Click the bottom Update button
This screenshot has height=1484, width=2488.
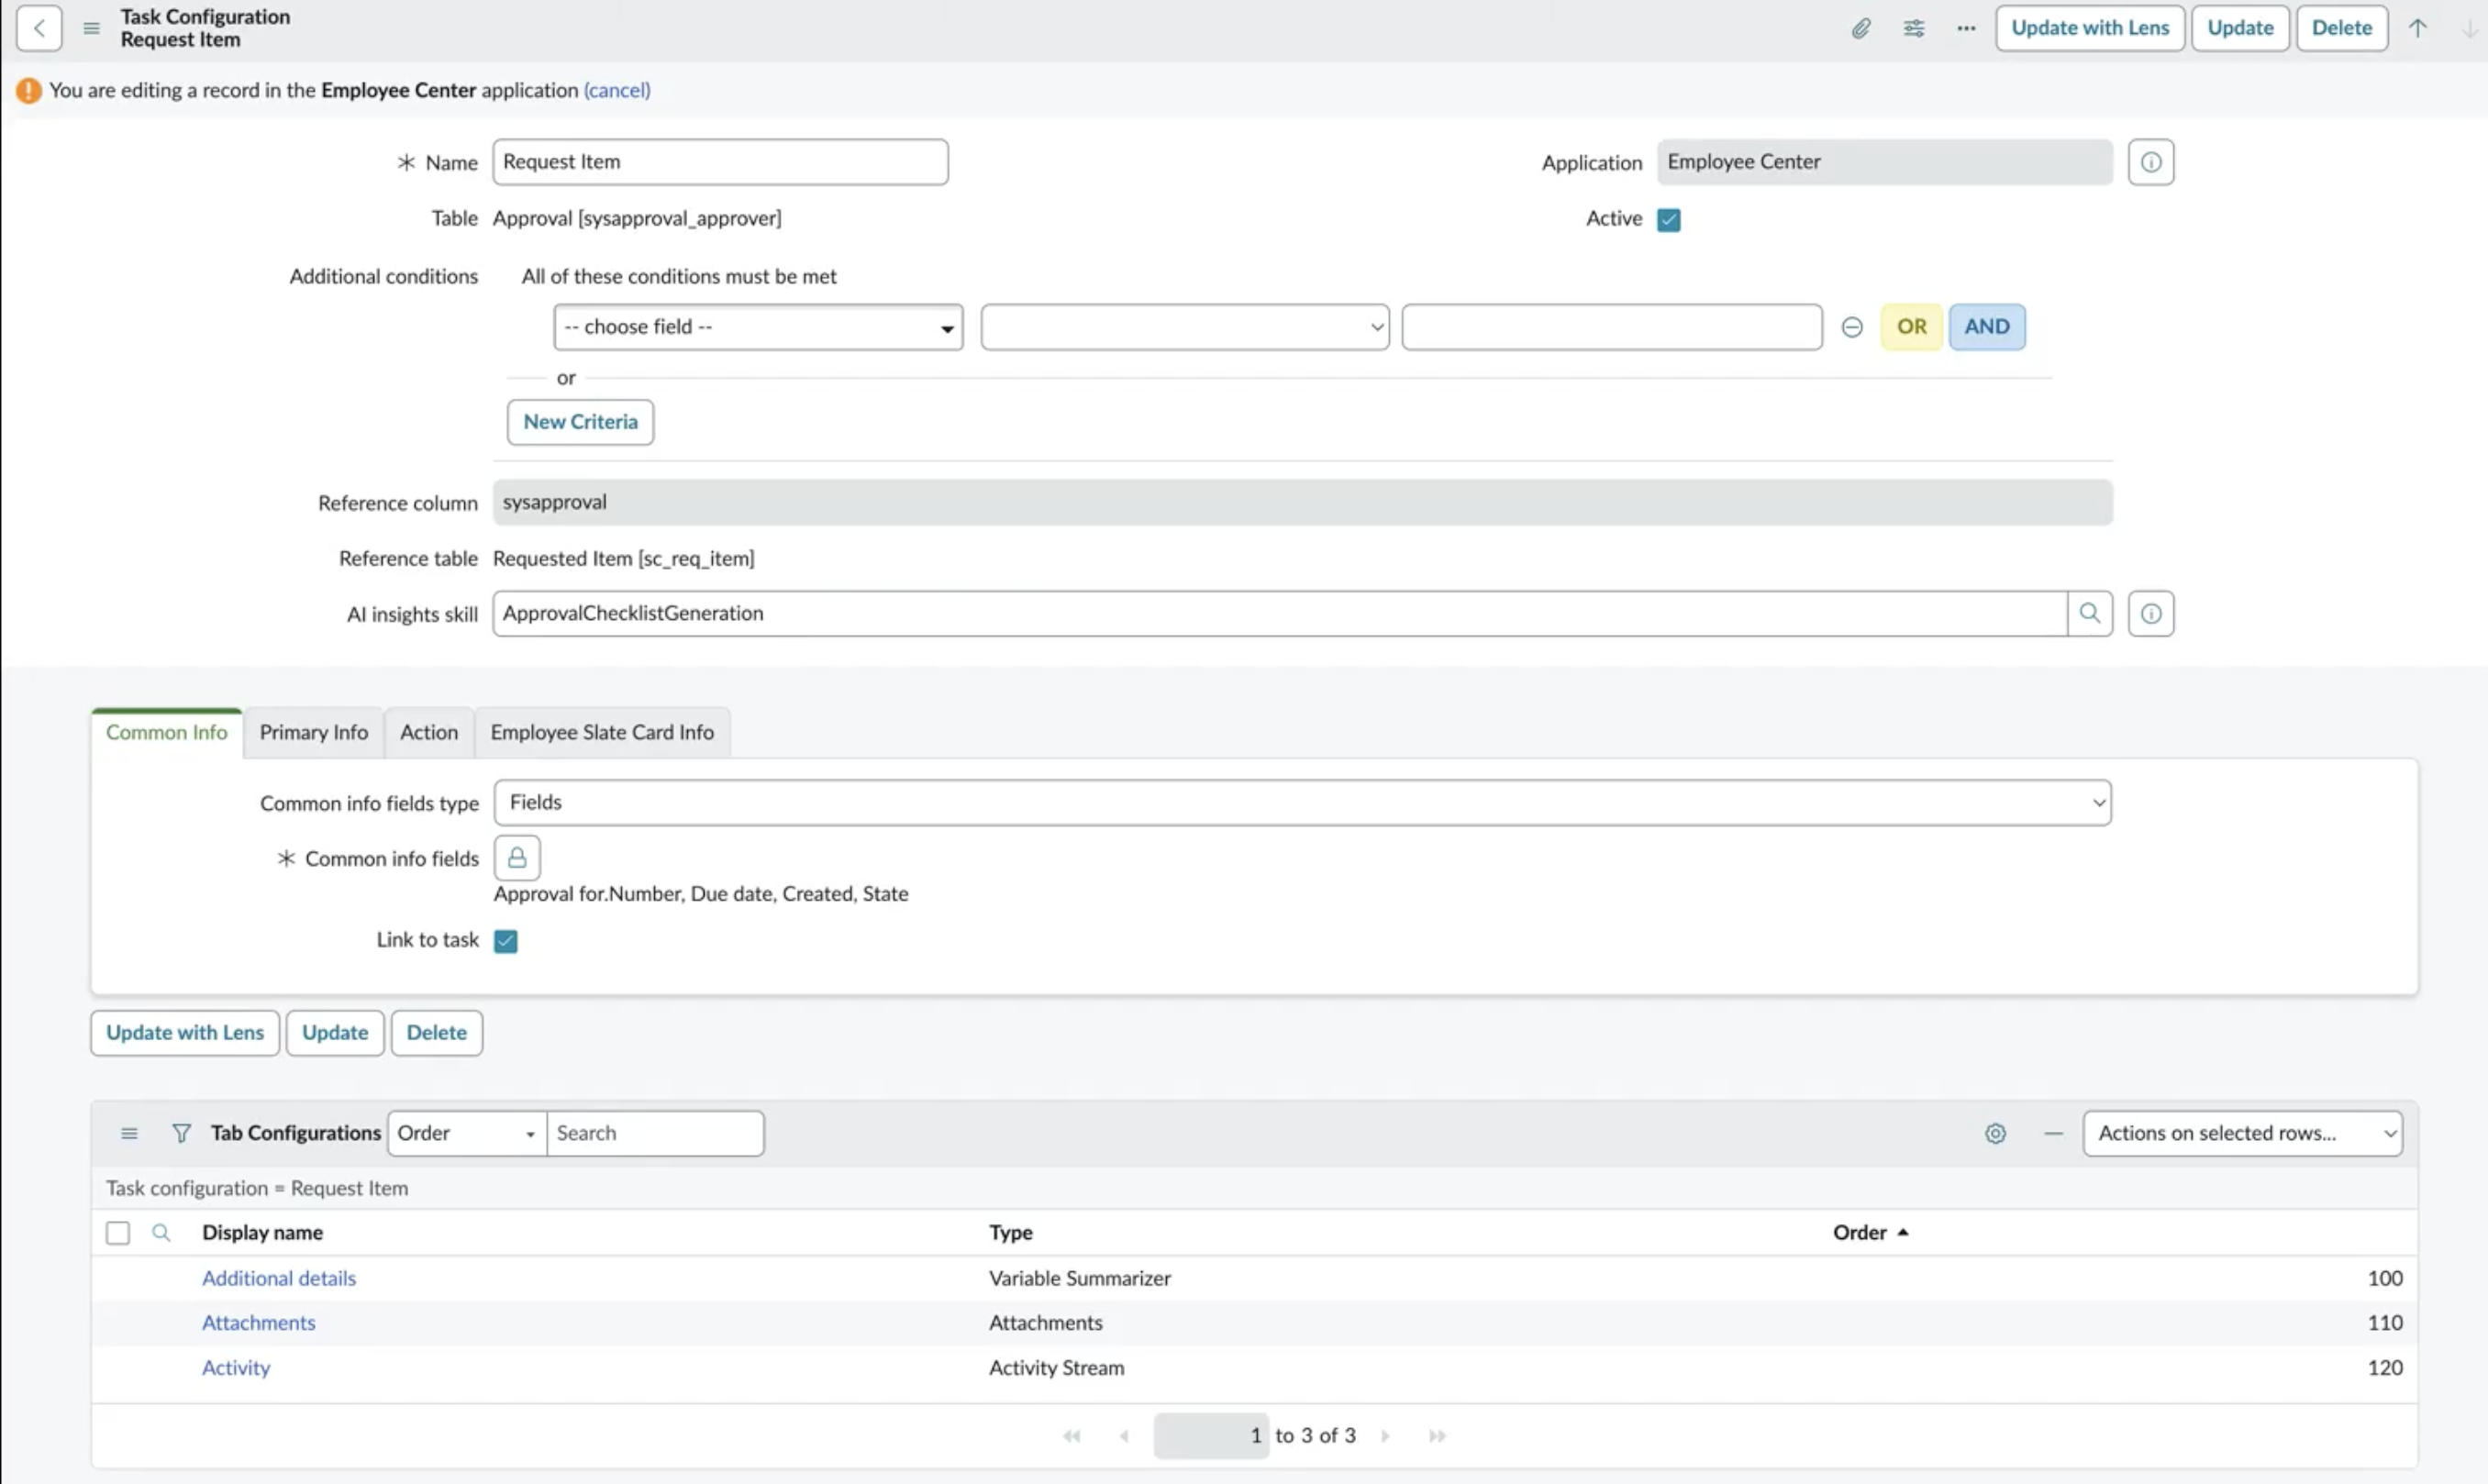tap(335, 1032)
